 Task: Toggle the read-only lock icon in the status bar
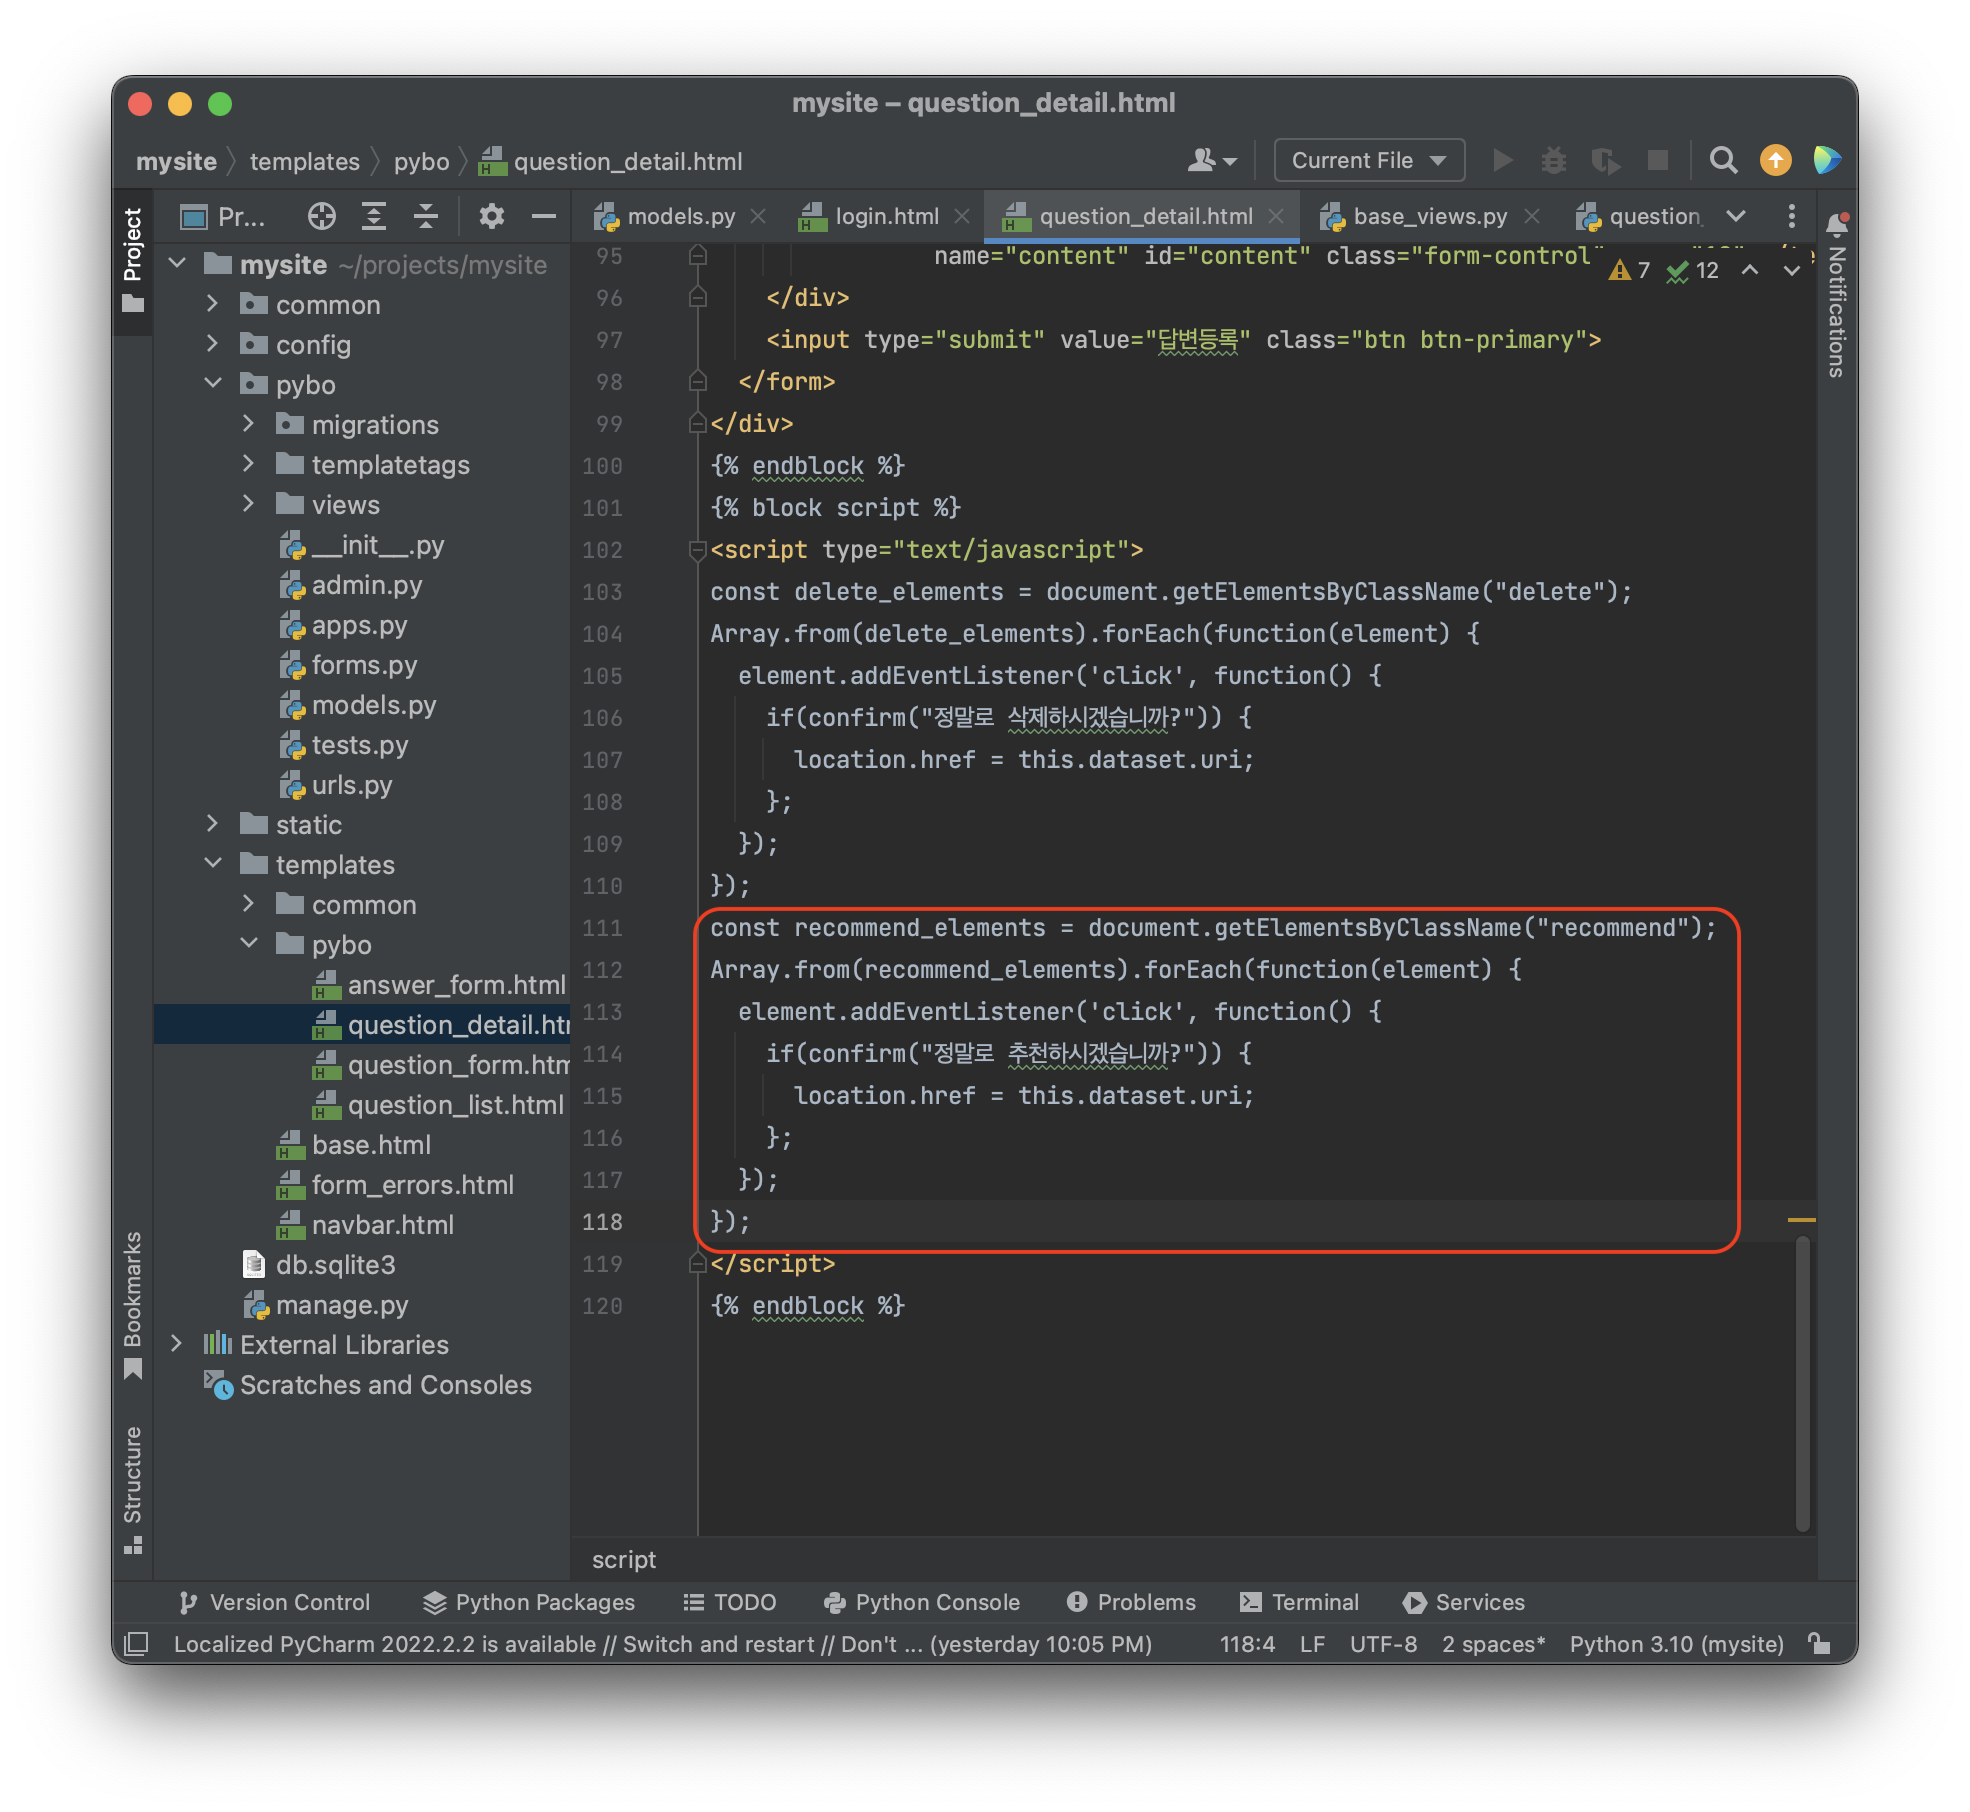[1820, 1644]
